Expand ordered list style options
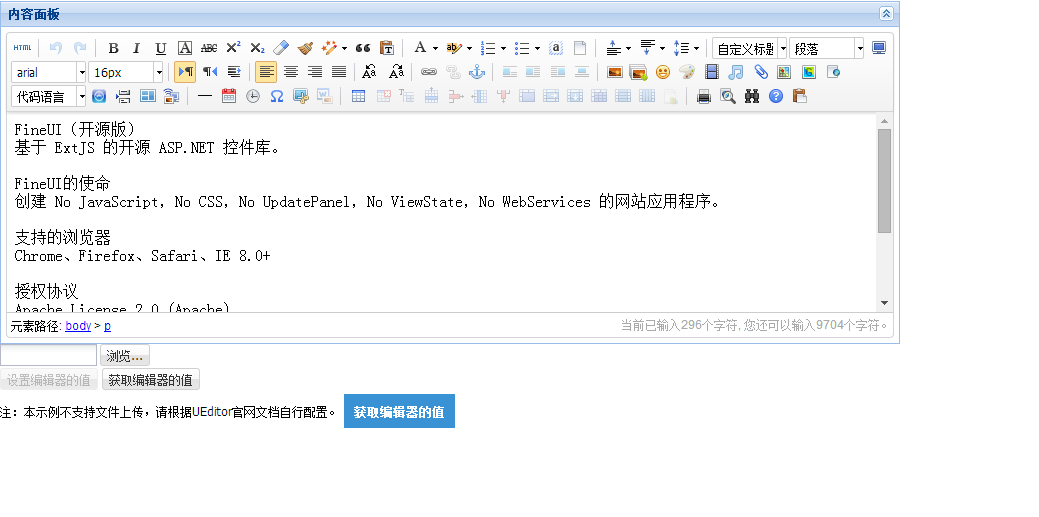 click(504, 48)
